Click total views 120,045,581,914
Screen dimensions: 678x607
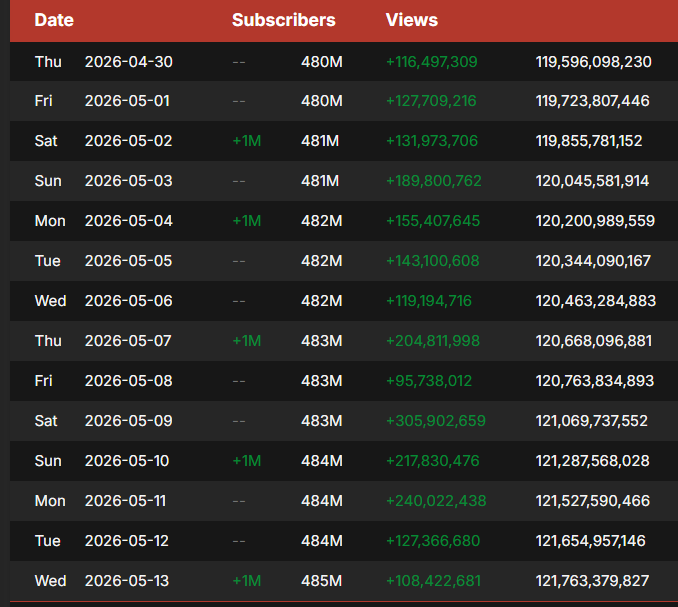click(x=592, y=181)
